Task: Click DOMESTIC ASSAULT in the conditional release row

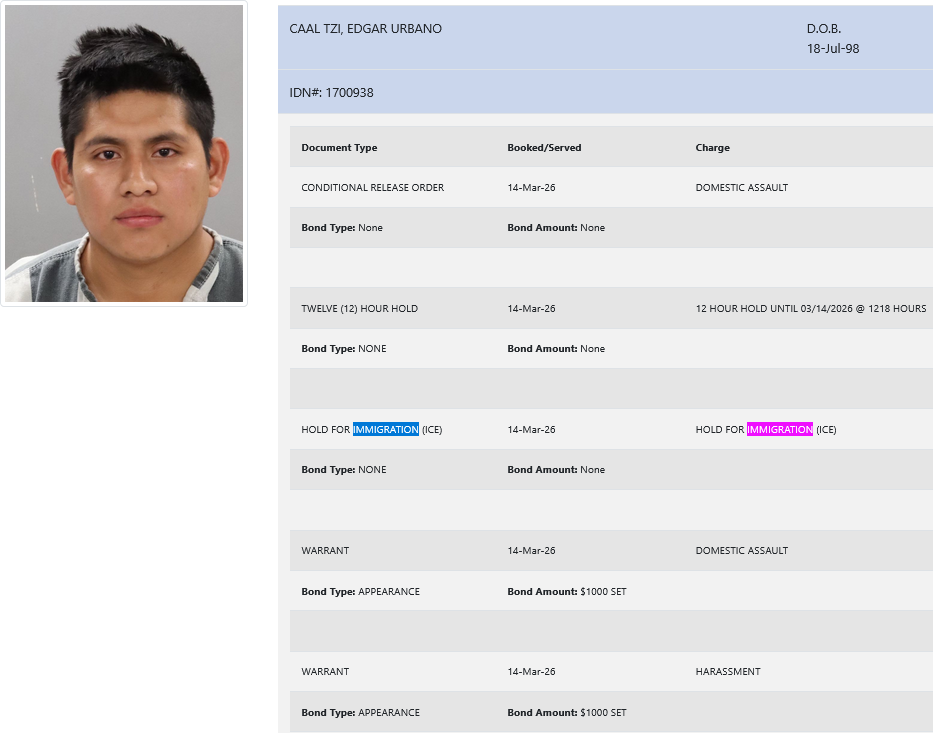Action: click(x=741, y=188)
